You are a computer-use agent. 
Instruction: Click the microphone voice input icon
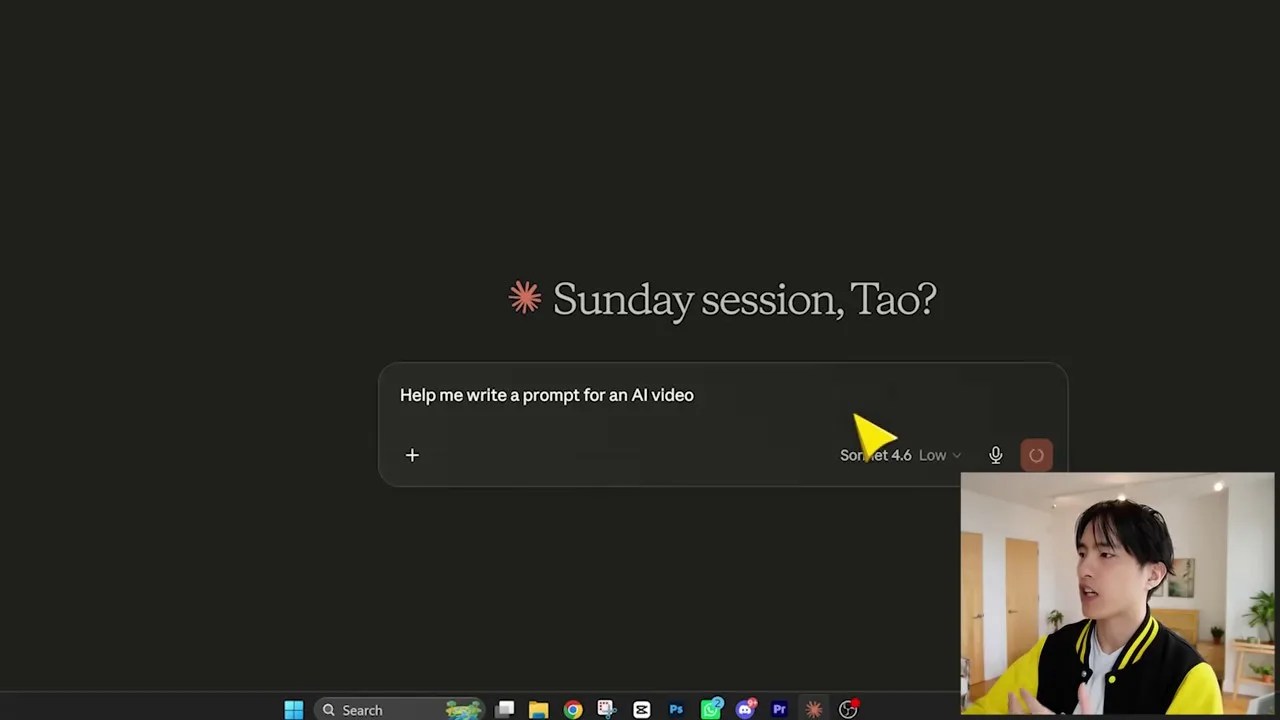pos(995,455)
